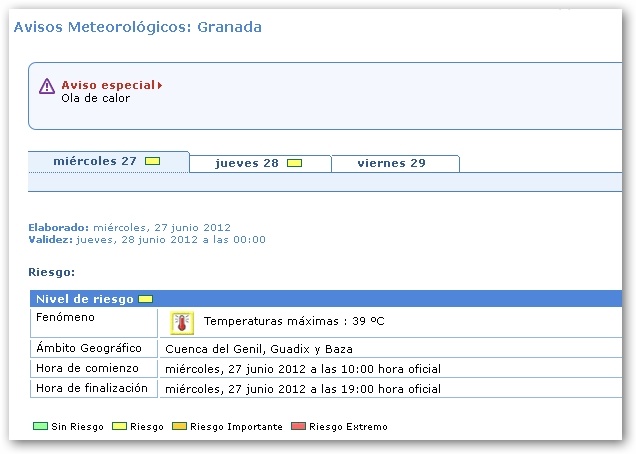Click the thermometer temperature icon
The height and width of the screenshot is (454, 636).
(181, 322)
